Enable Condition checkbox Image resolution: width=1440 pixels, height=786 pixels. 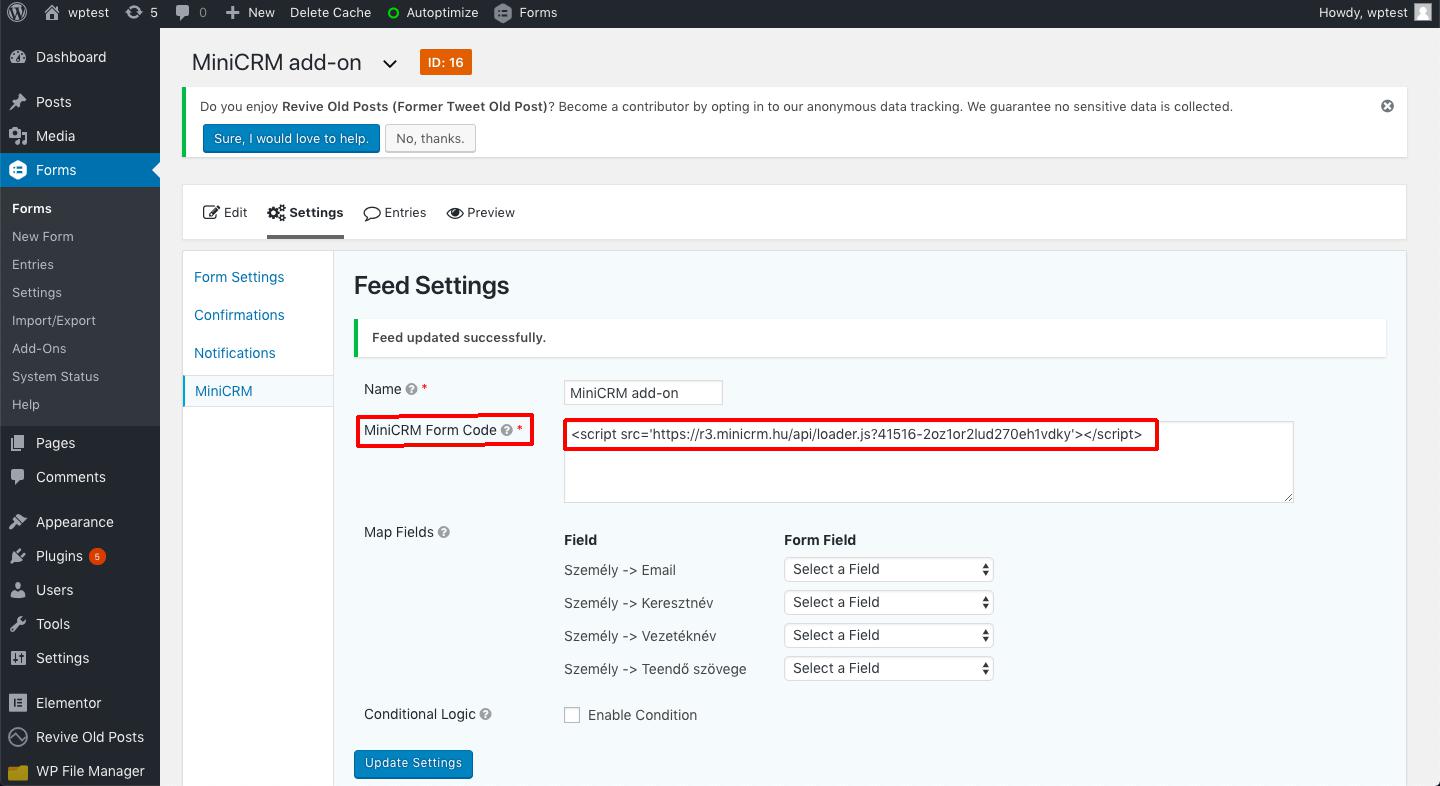[572, 715]
